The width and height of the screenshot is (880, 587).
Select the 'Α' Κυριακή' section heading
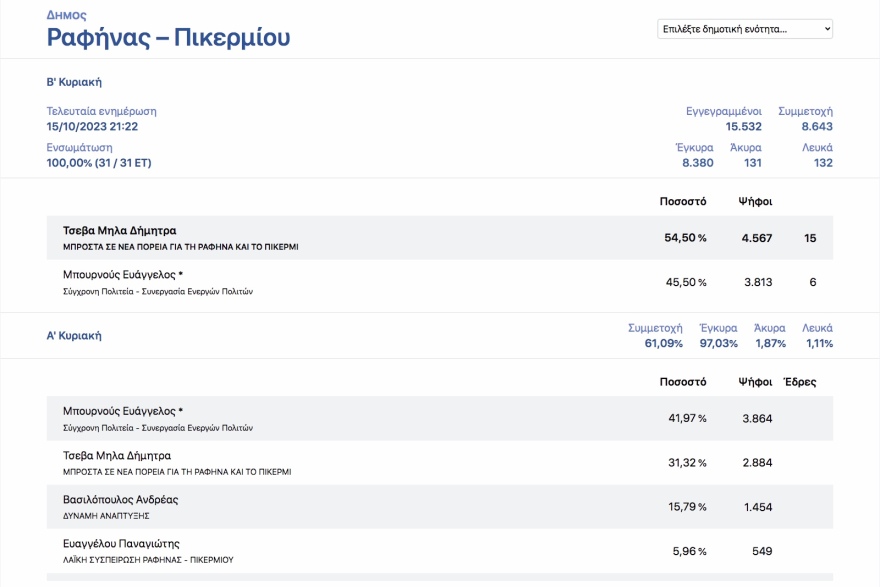(x=74, y=336)
